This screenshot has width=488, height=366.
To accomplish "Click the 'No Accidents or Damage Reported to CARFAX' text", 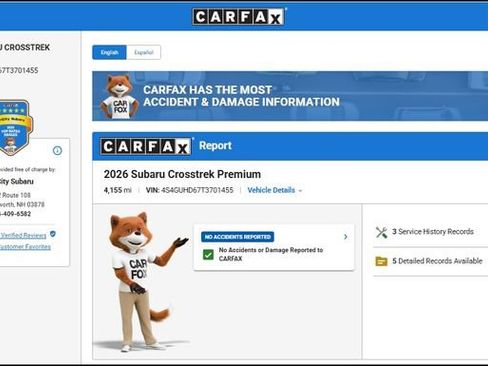I will tap(271, 254).
